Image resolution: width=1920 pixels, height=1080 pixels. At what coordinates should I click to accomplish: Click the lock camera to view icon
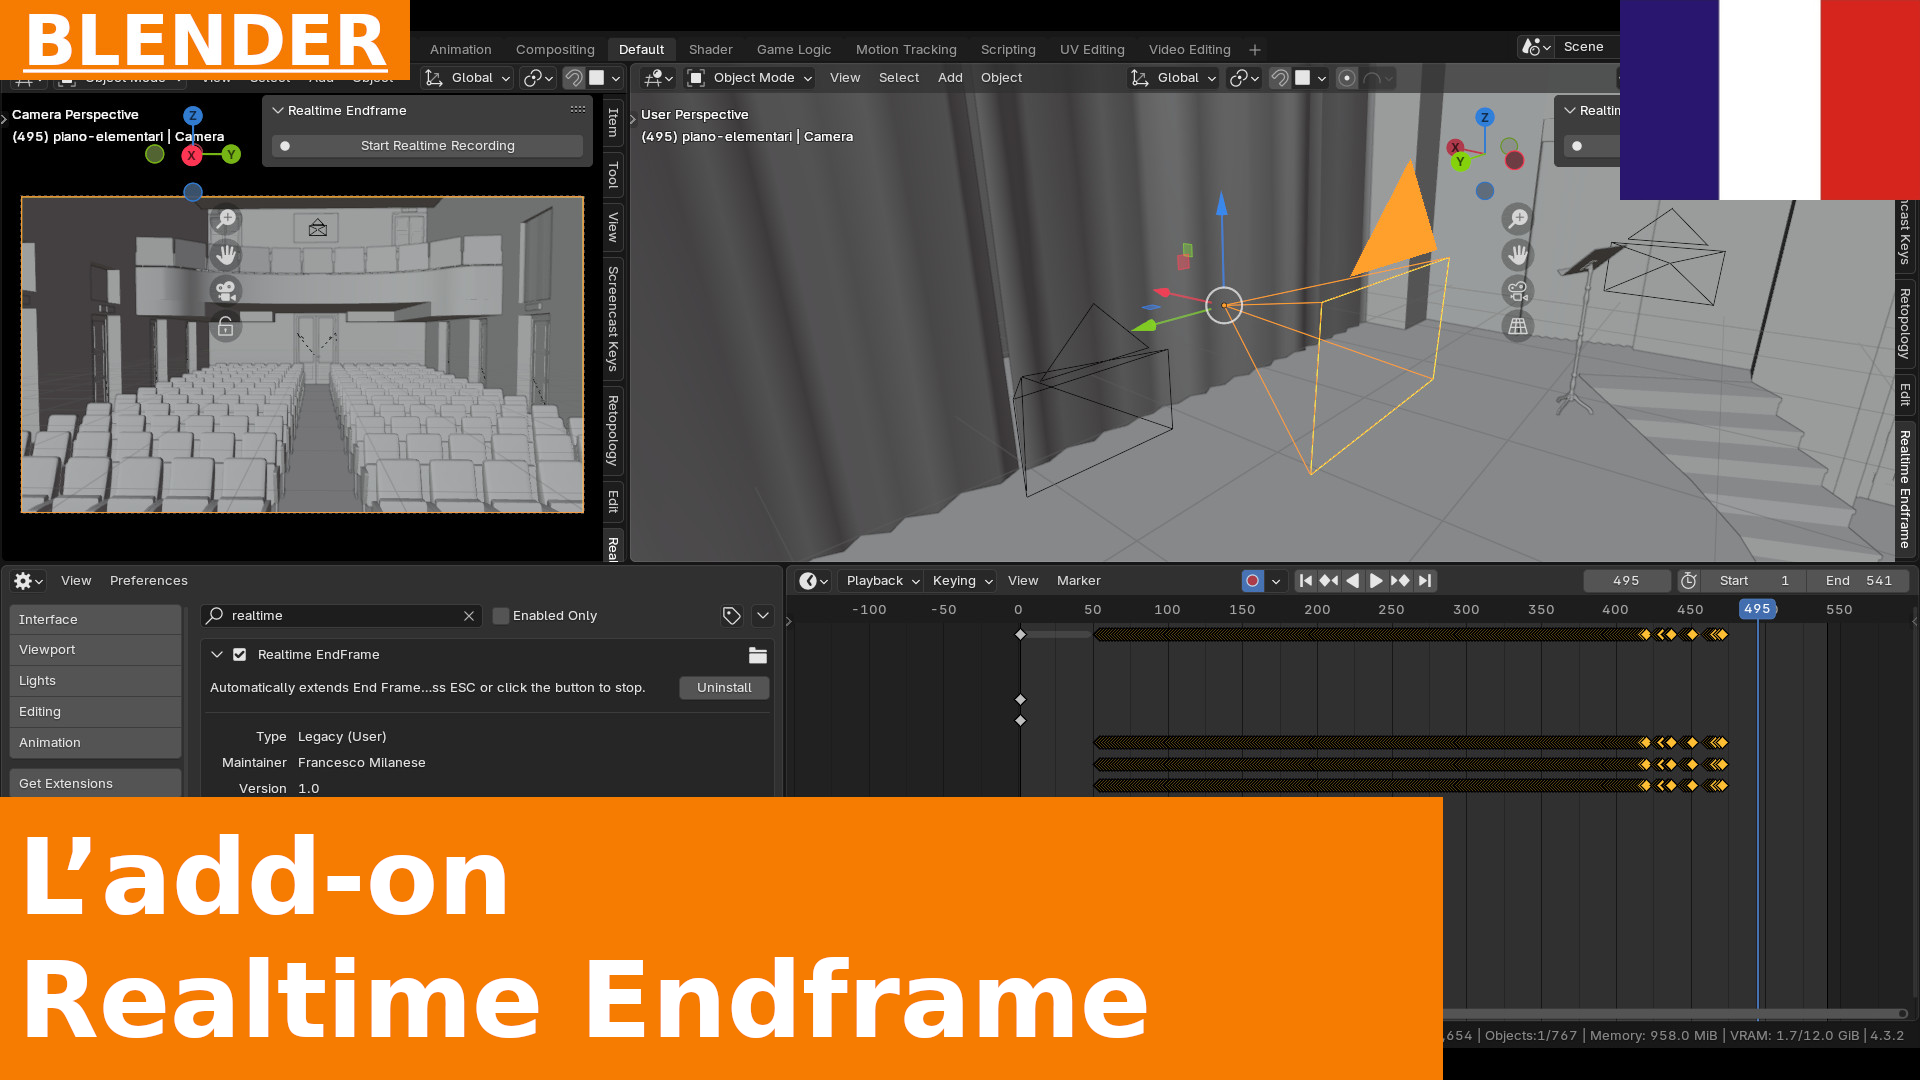(226, 327)
